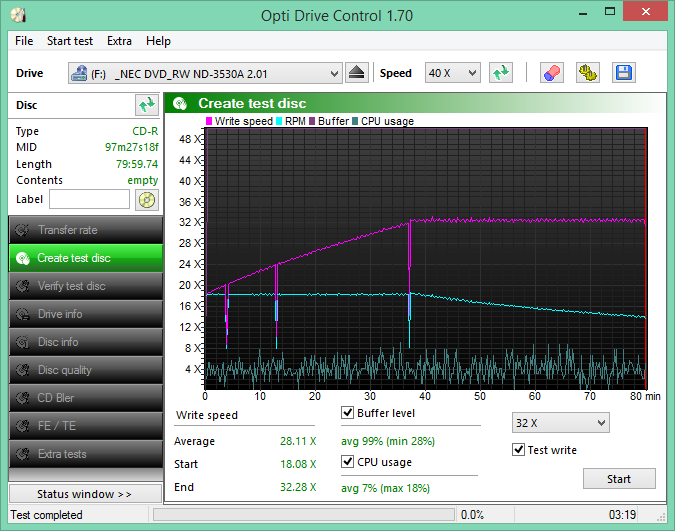Screen dimensions: 675x531
Task: Open the Transfer rate panel
Action: click(86, 230)
